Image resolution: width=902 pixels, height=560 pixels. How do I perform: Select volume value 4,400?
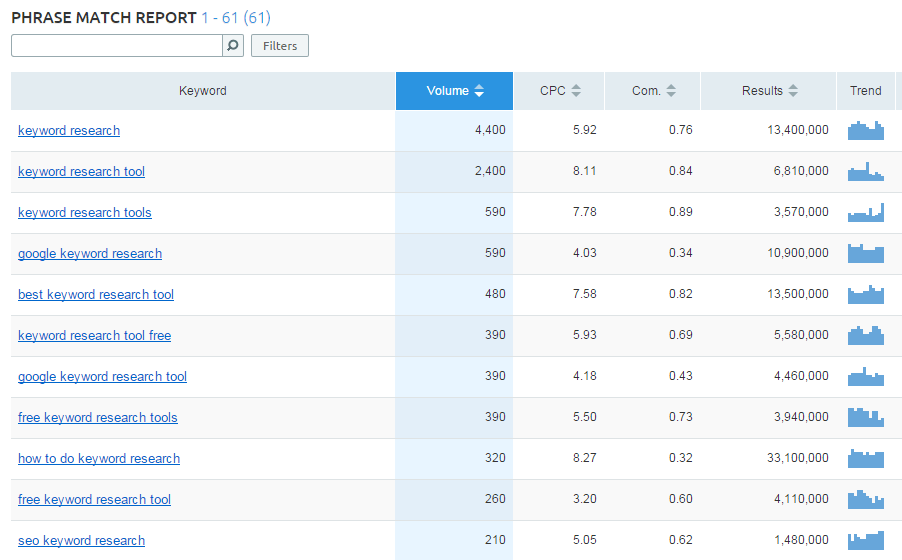pyautogui.click(x=490, y=130)
